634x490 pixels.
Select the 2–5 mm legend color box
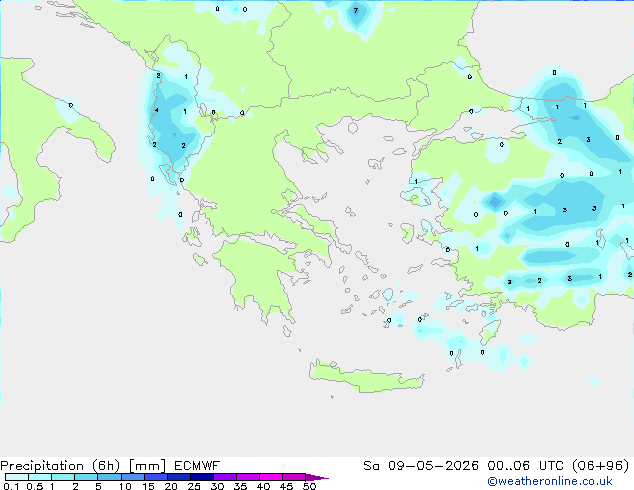(86, 477)
